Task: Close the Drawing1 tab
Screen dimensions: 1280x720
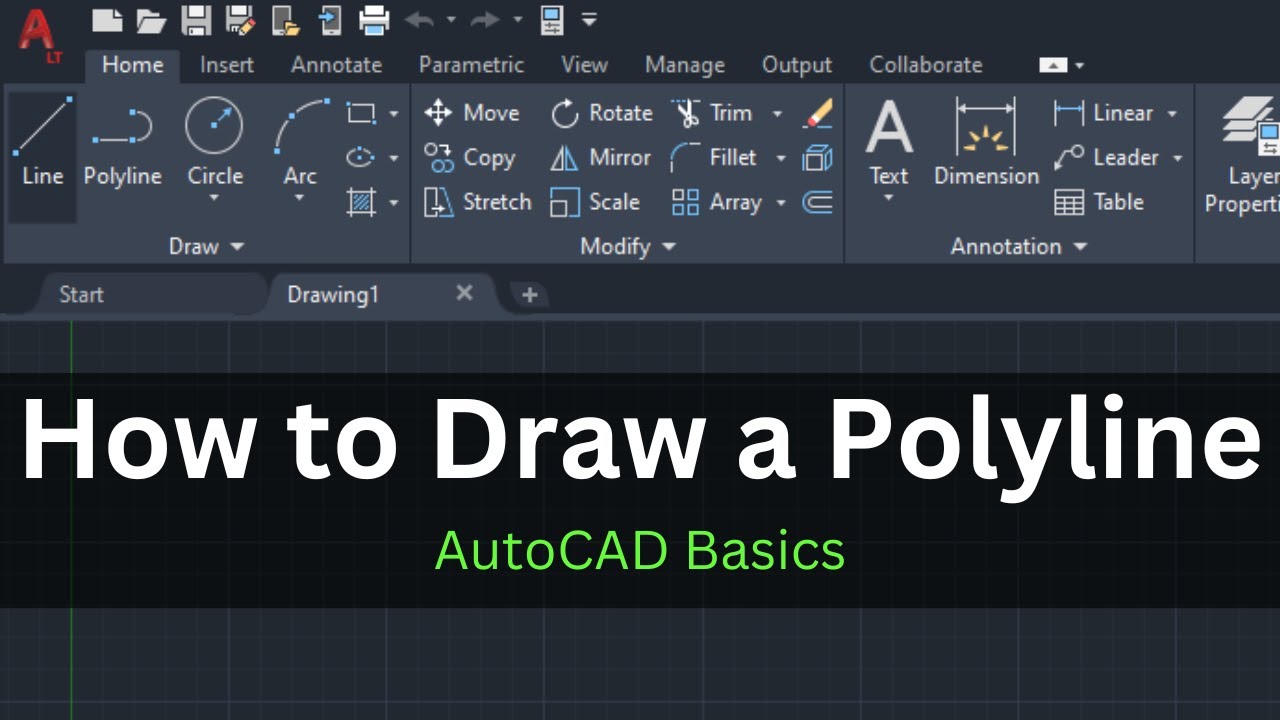Action: (464, 293)
